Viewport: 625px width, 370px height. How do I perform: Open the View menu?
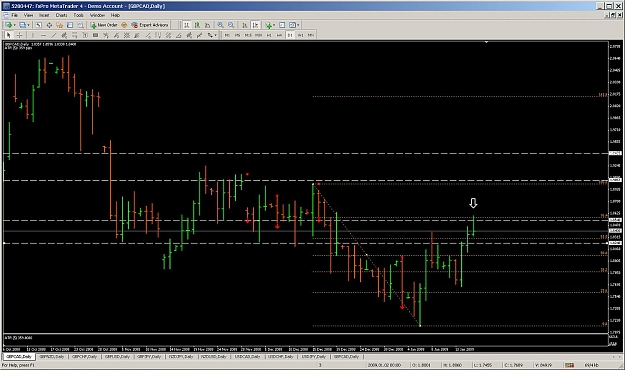click(x=28, y=15)
